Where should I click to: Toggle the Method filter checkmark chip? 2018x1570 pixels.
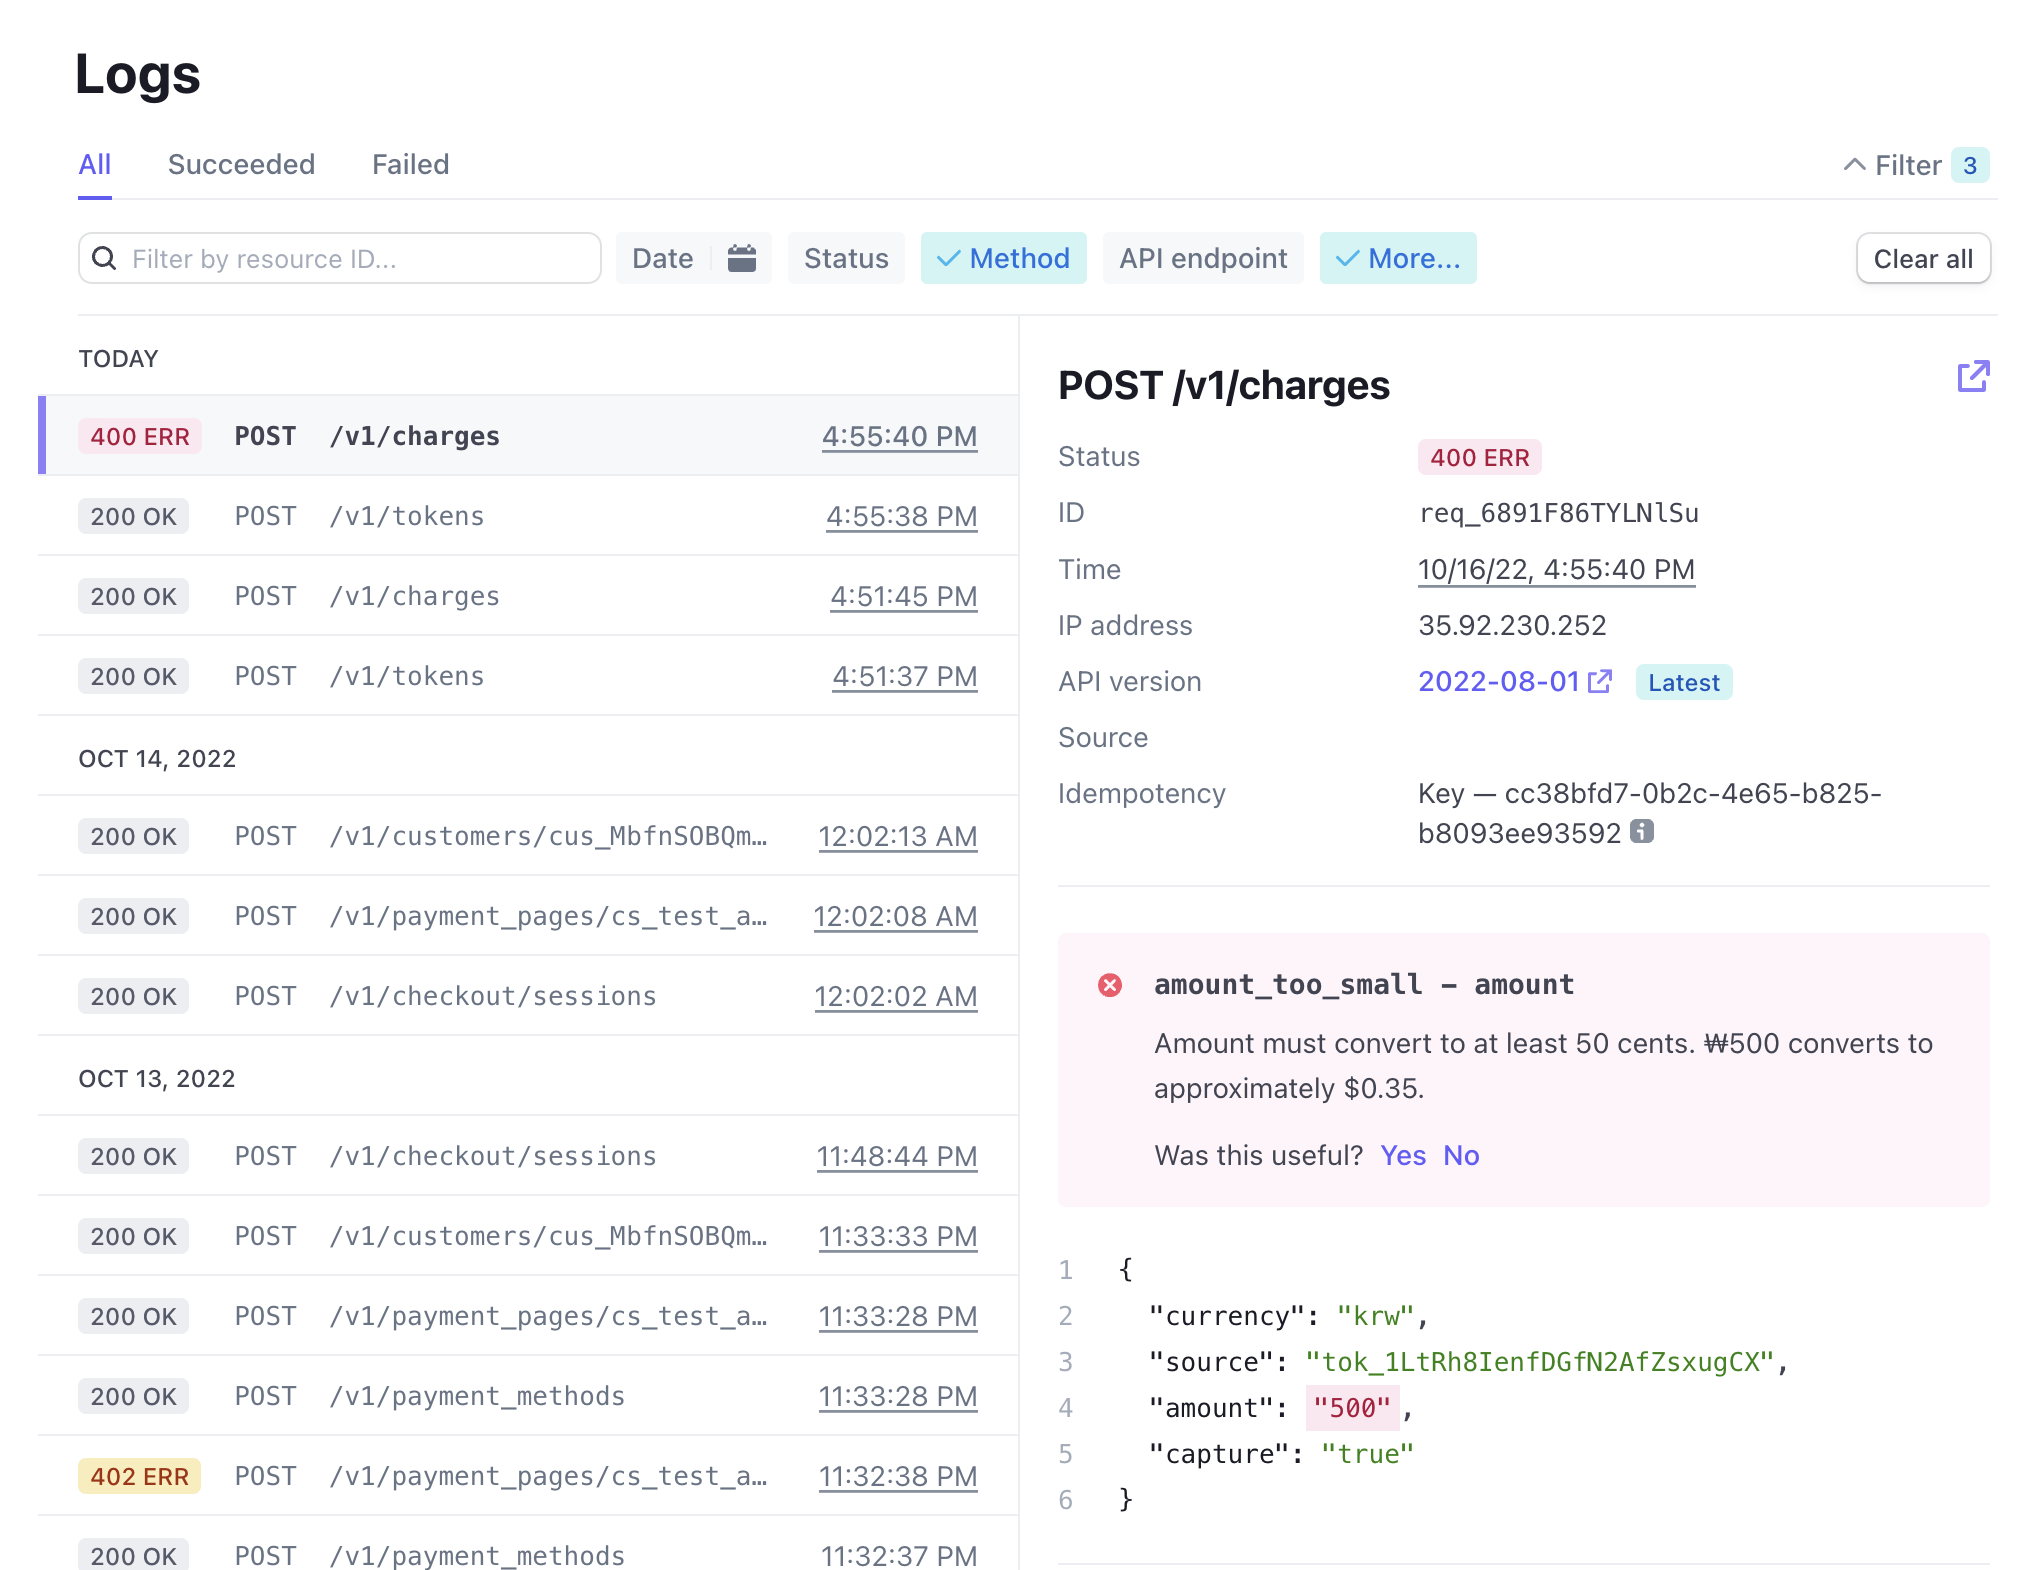pos(1003,258)
